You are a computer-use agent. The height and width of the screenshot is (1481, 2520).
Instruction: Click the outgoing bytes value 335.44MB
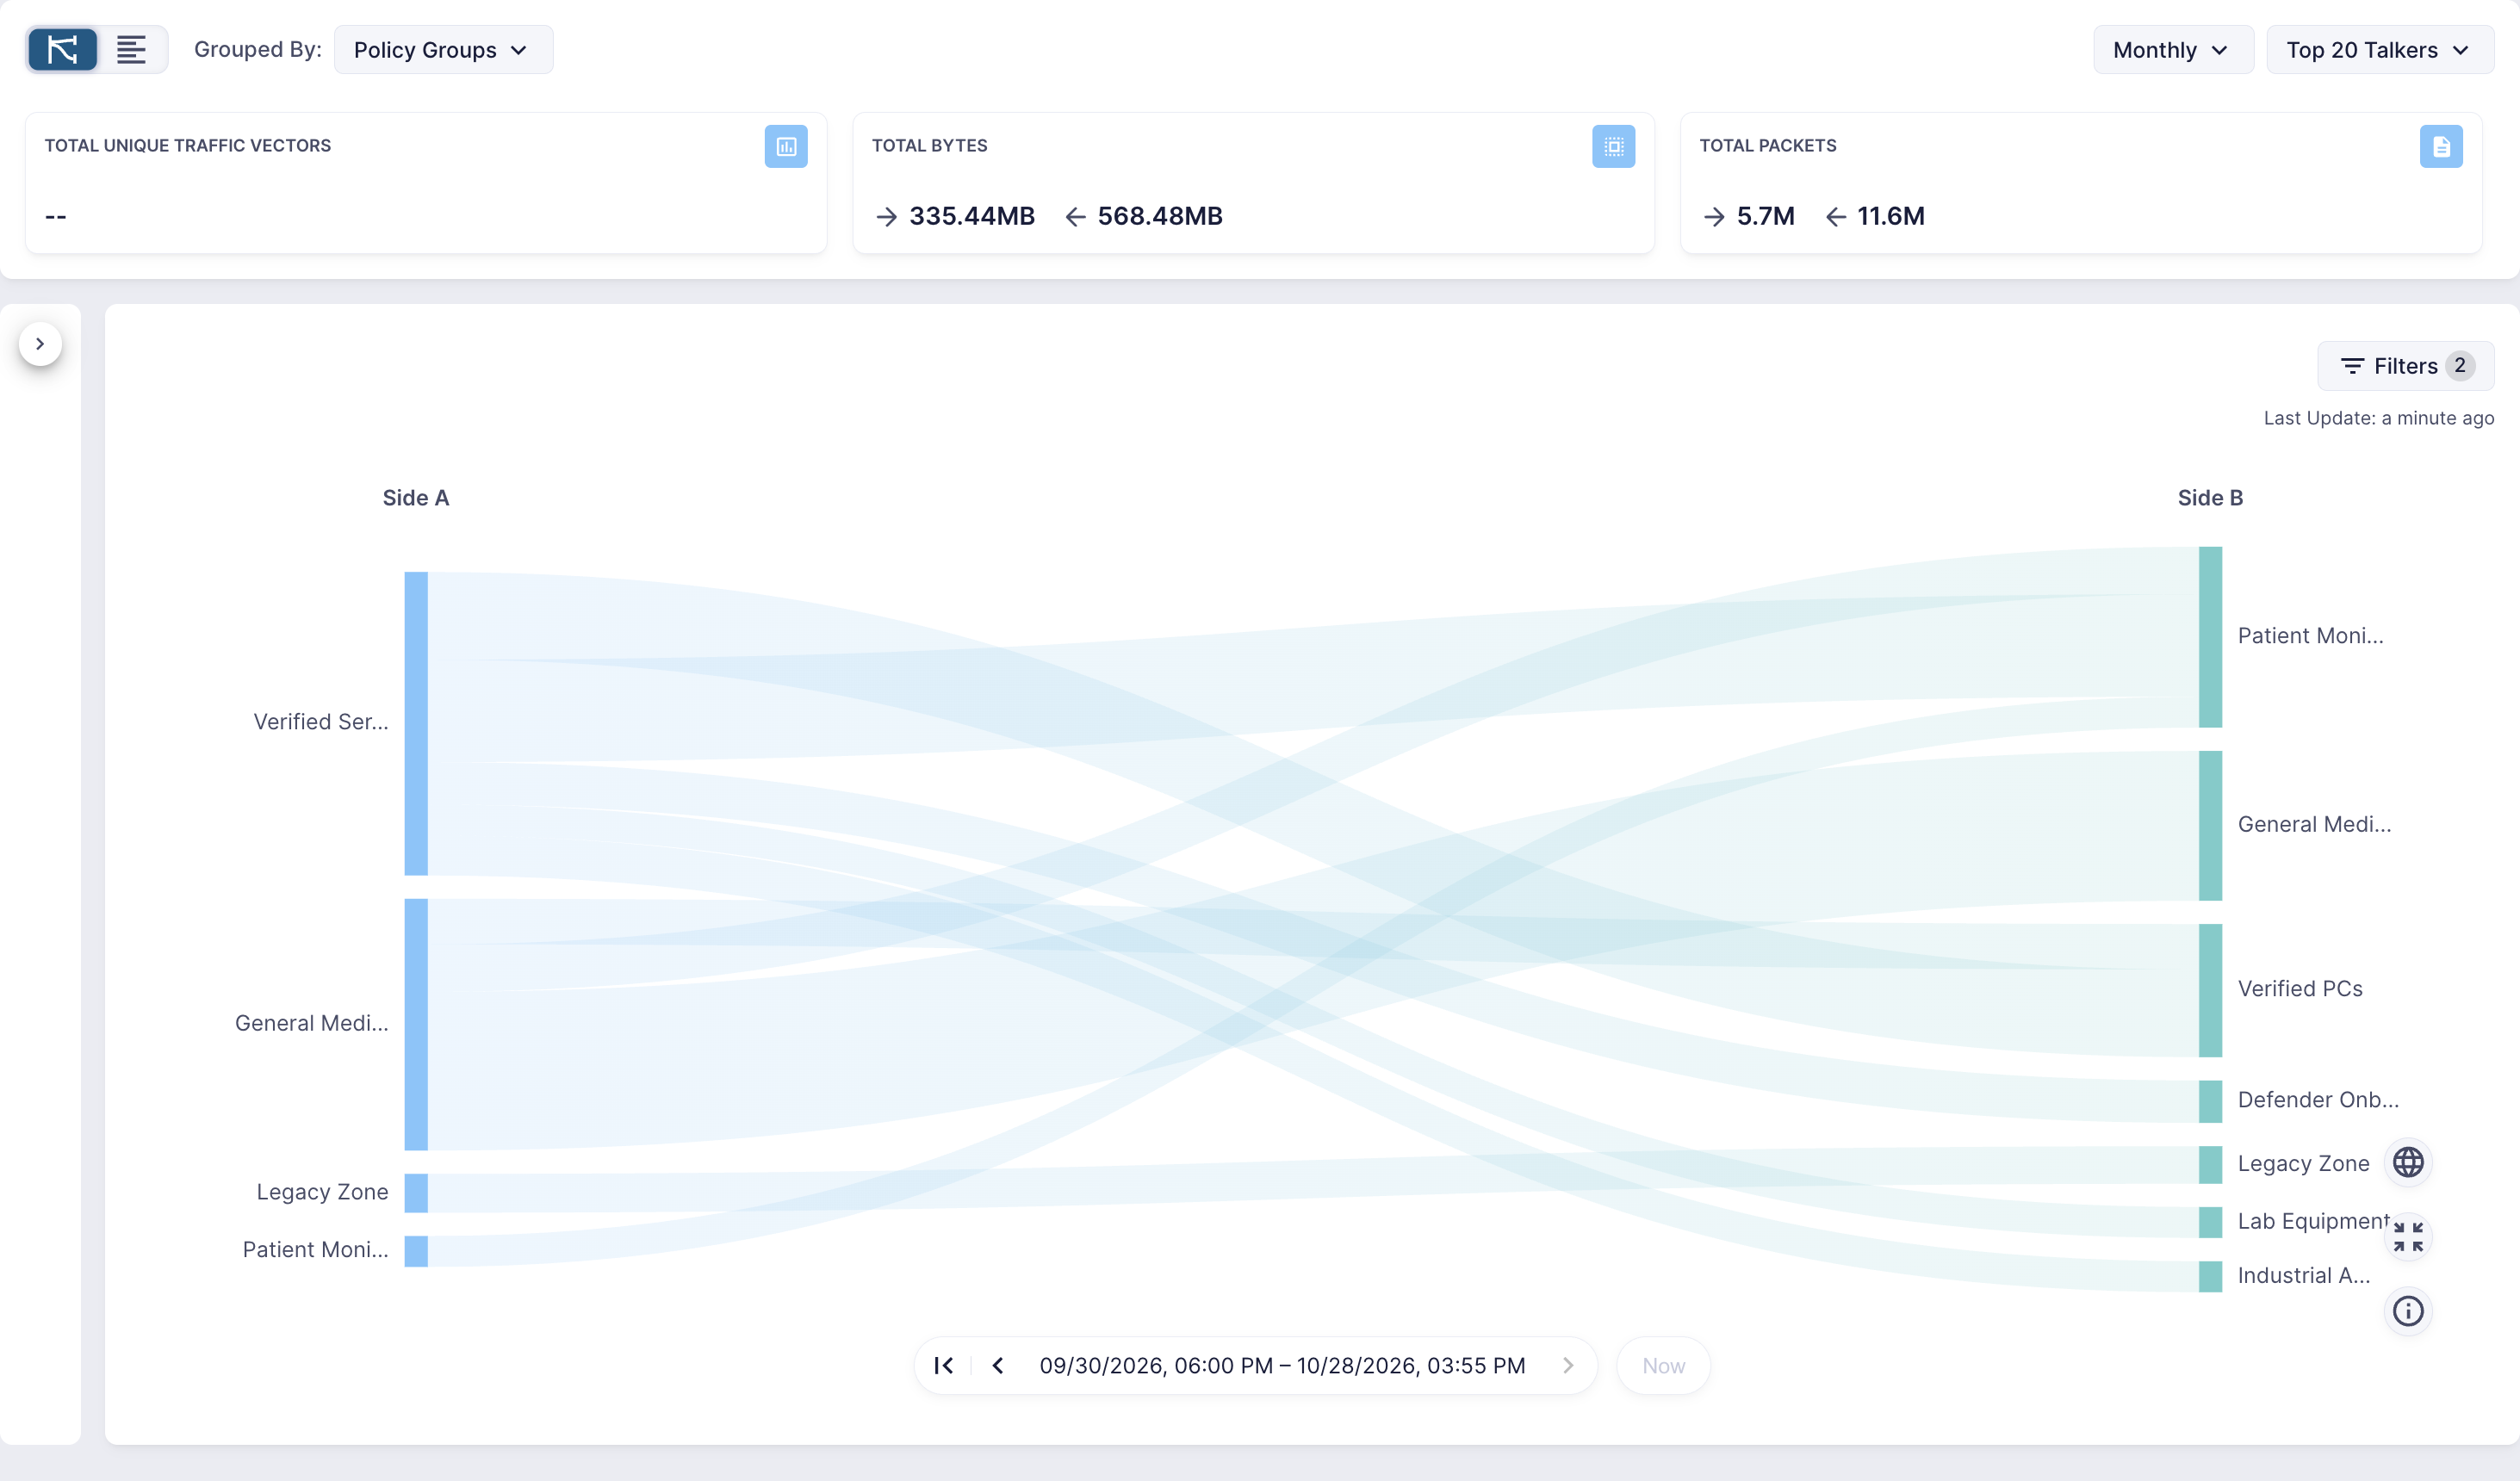pyautogui.click(x=971, y=216)
